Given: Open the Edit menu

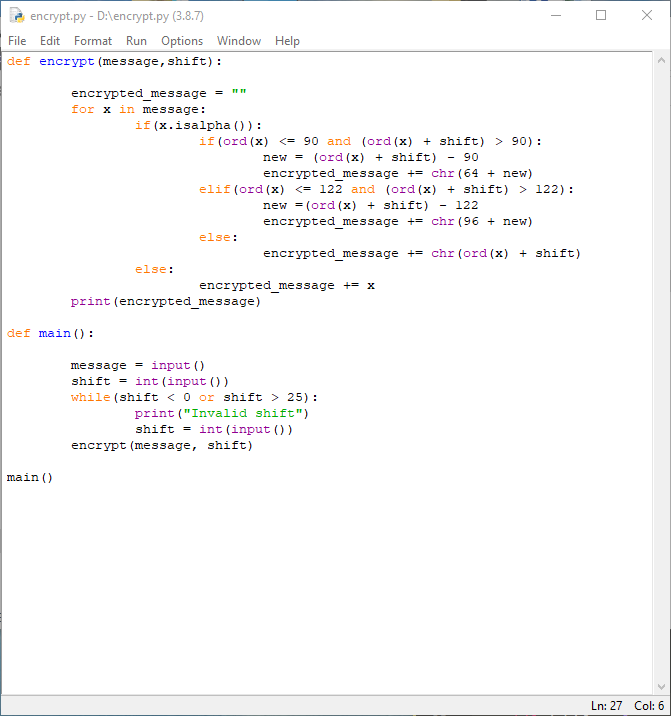Looking at the screenshot, I should click(50, 41).
